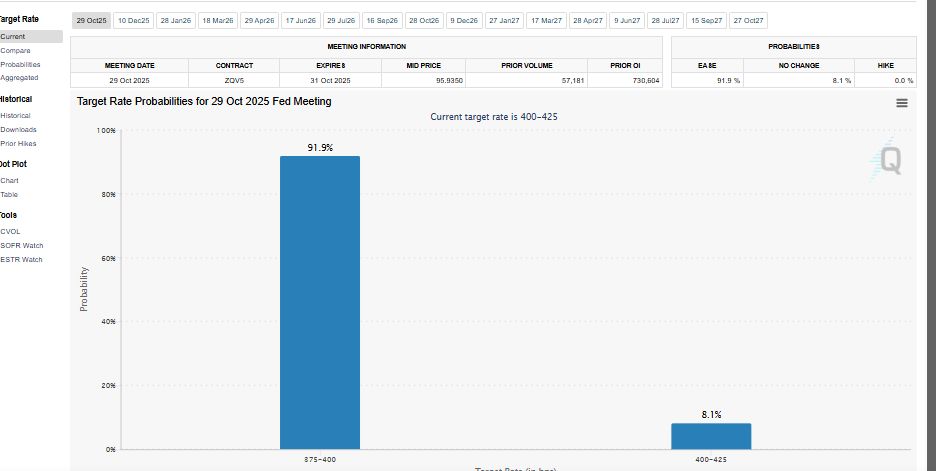The width and height of the screenshot is (936, 471).
Task: Open the 17 Jun26 meeting tab
Action: [x=300, y=21]
